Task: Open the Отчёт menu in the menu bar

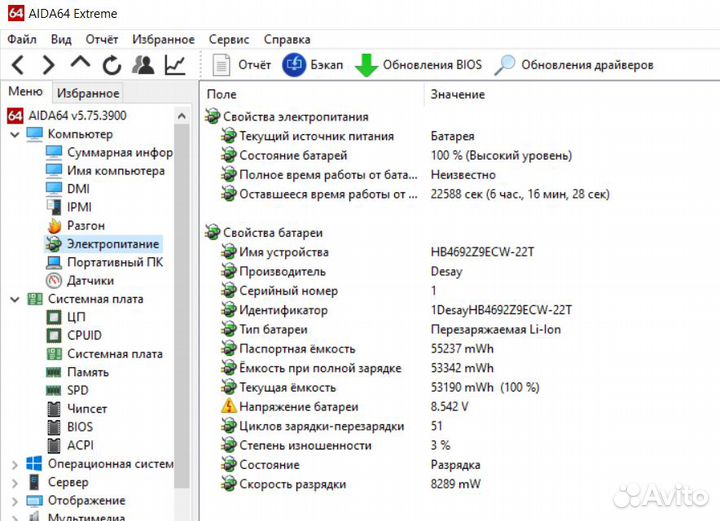Action: point(101,39)
